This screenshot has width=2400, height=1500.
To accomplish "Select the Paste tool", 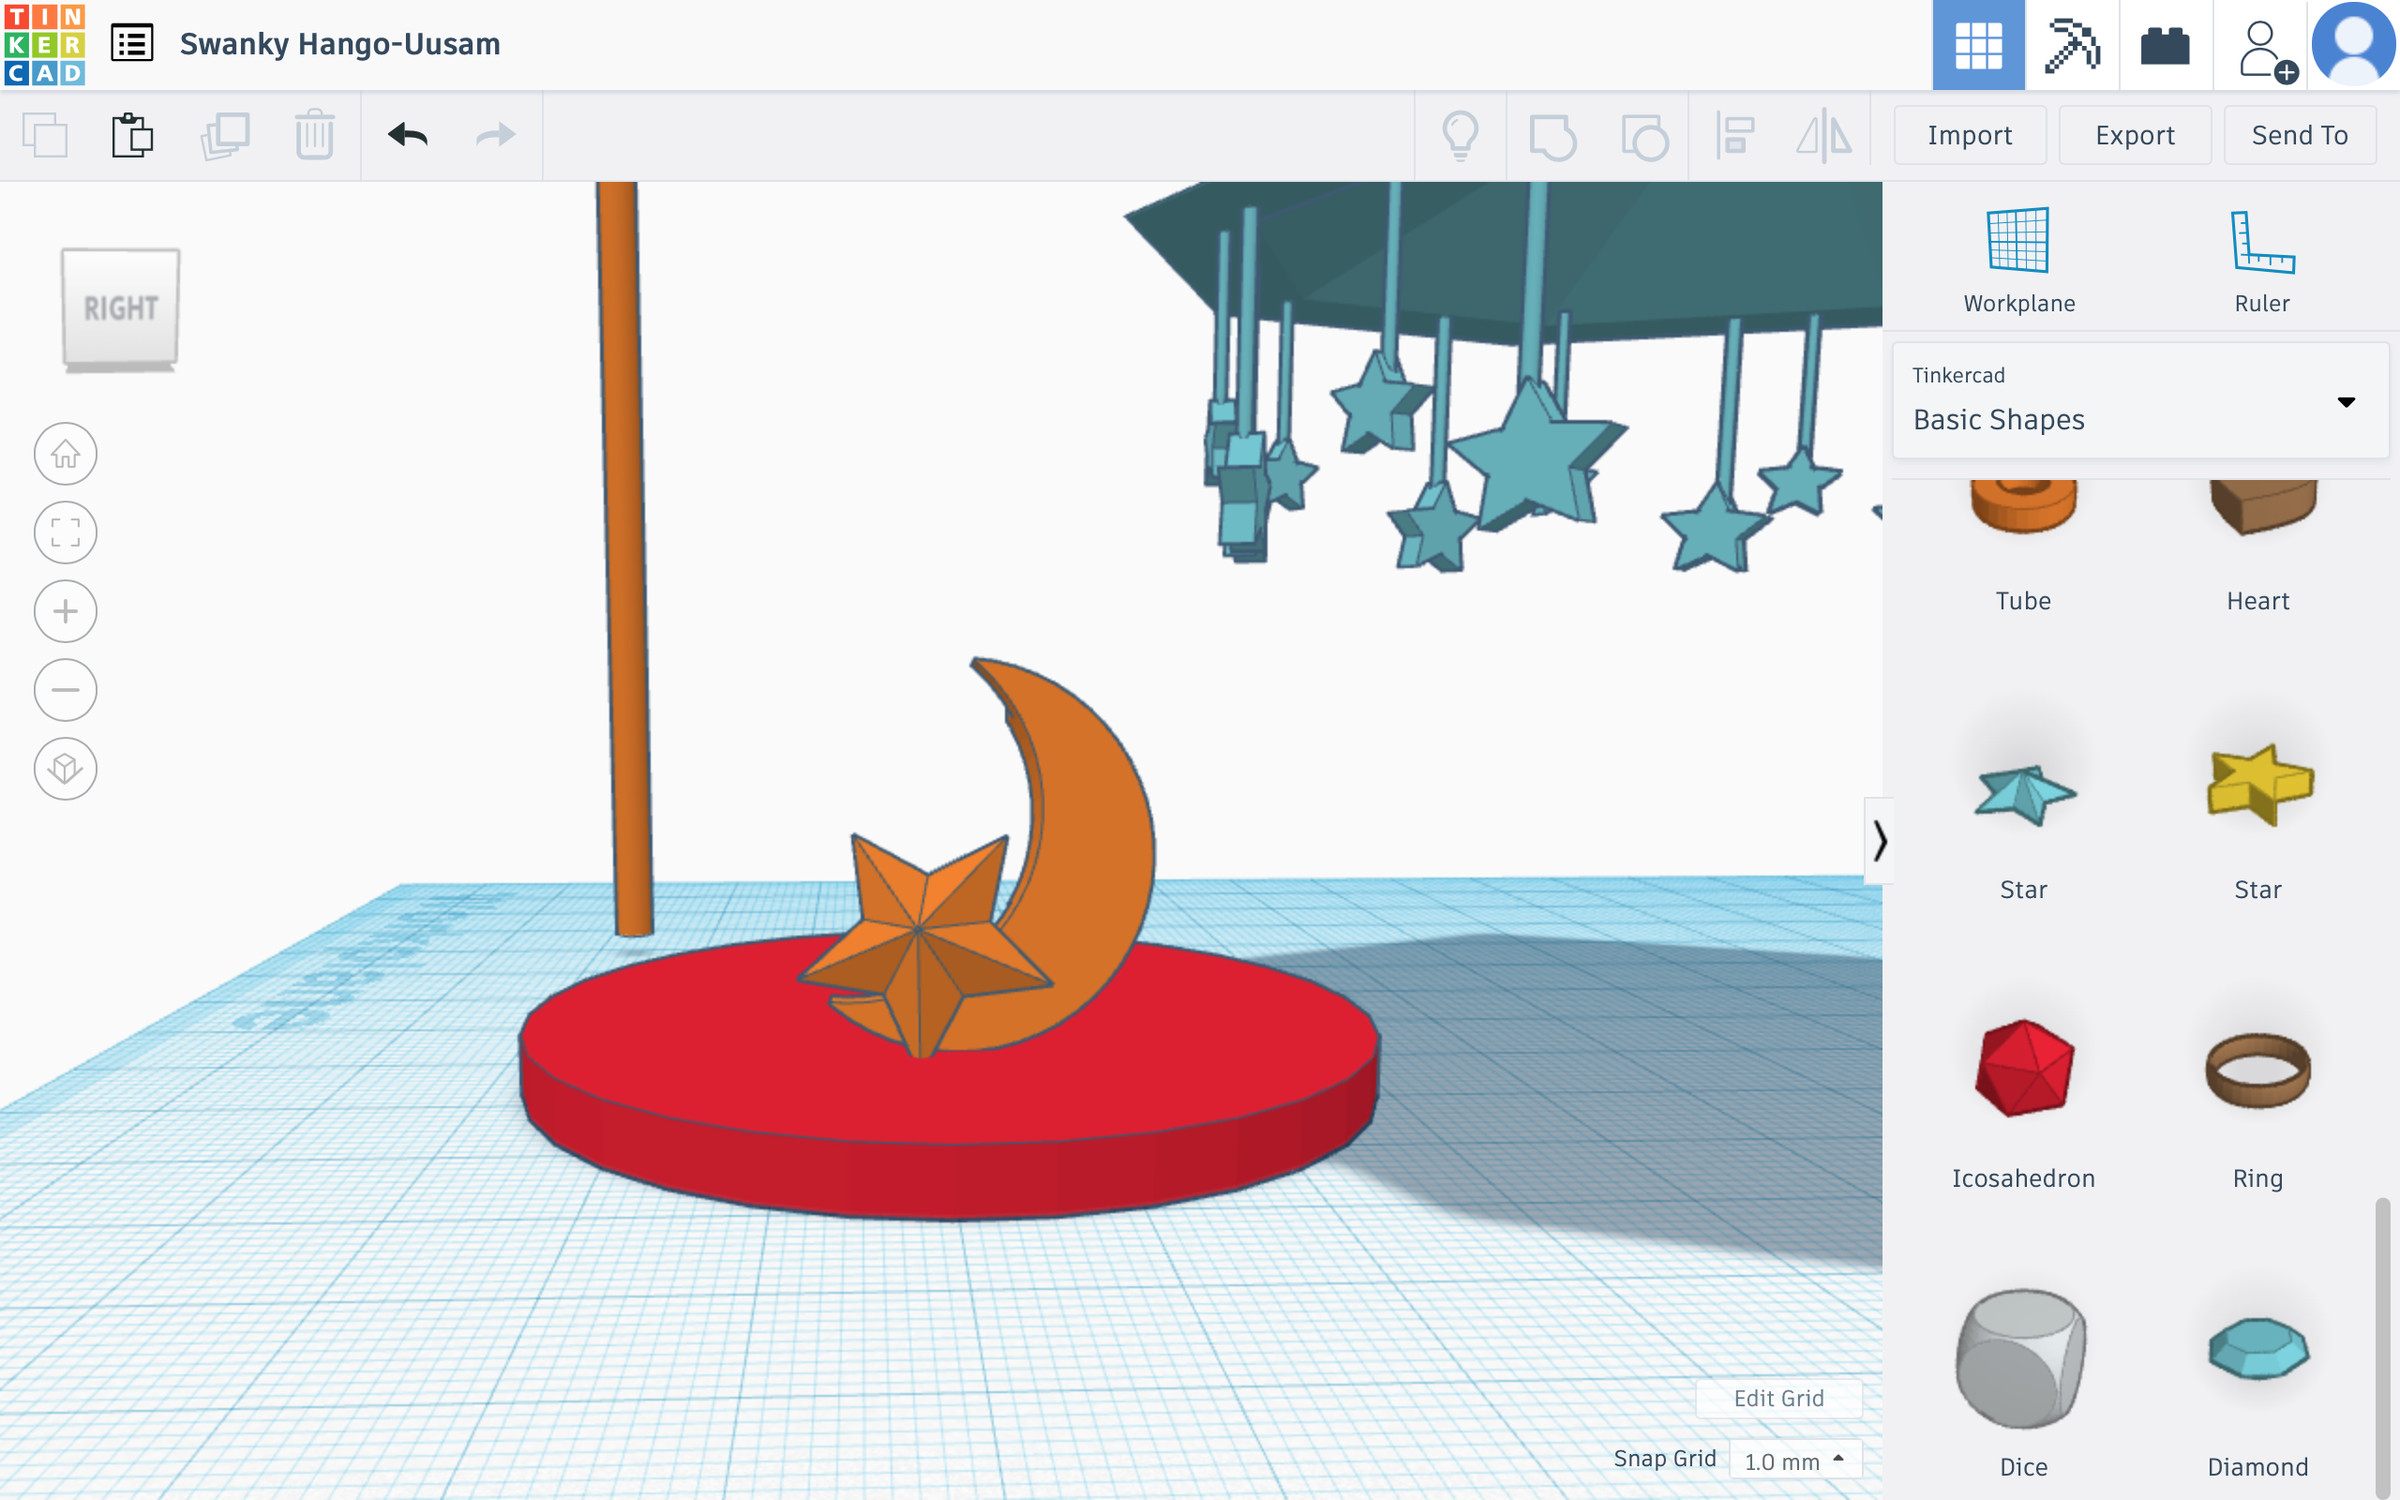I will 133,135.
